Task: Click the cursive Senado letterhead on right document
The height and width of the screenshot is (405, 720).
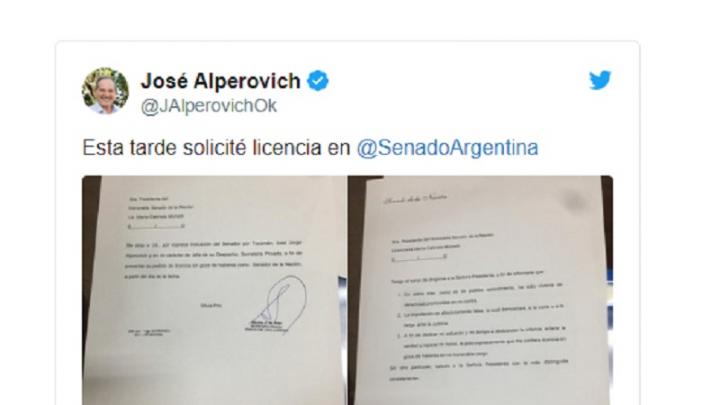Action: click(x=415, y=199)
